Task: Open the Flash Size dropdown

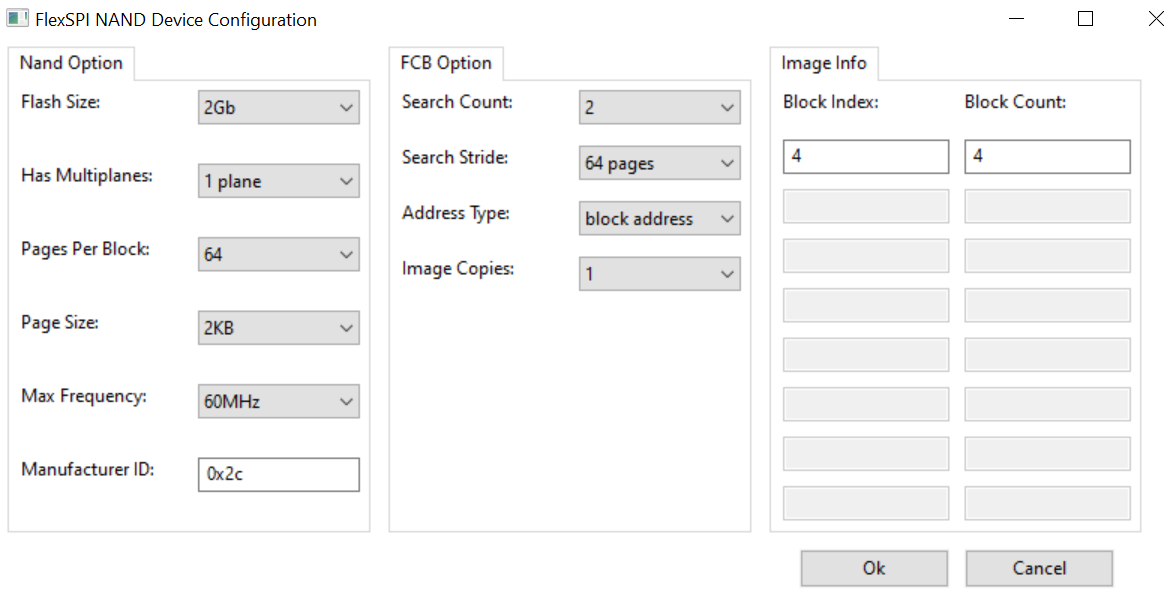Action: coord(278,108)
